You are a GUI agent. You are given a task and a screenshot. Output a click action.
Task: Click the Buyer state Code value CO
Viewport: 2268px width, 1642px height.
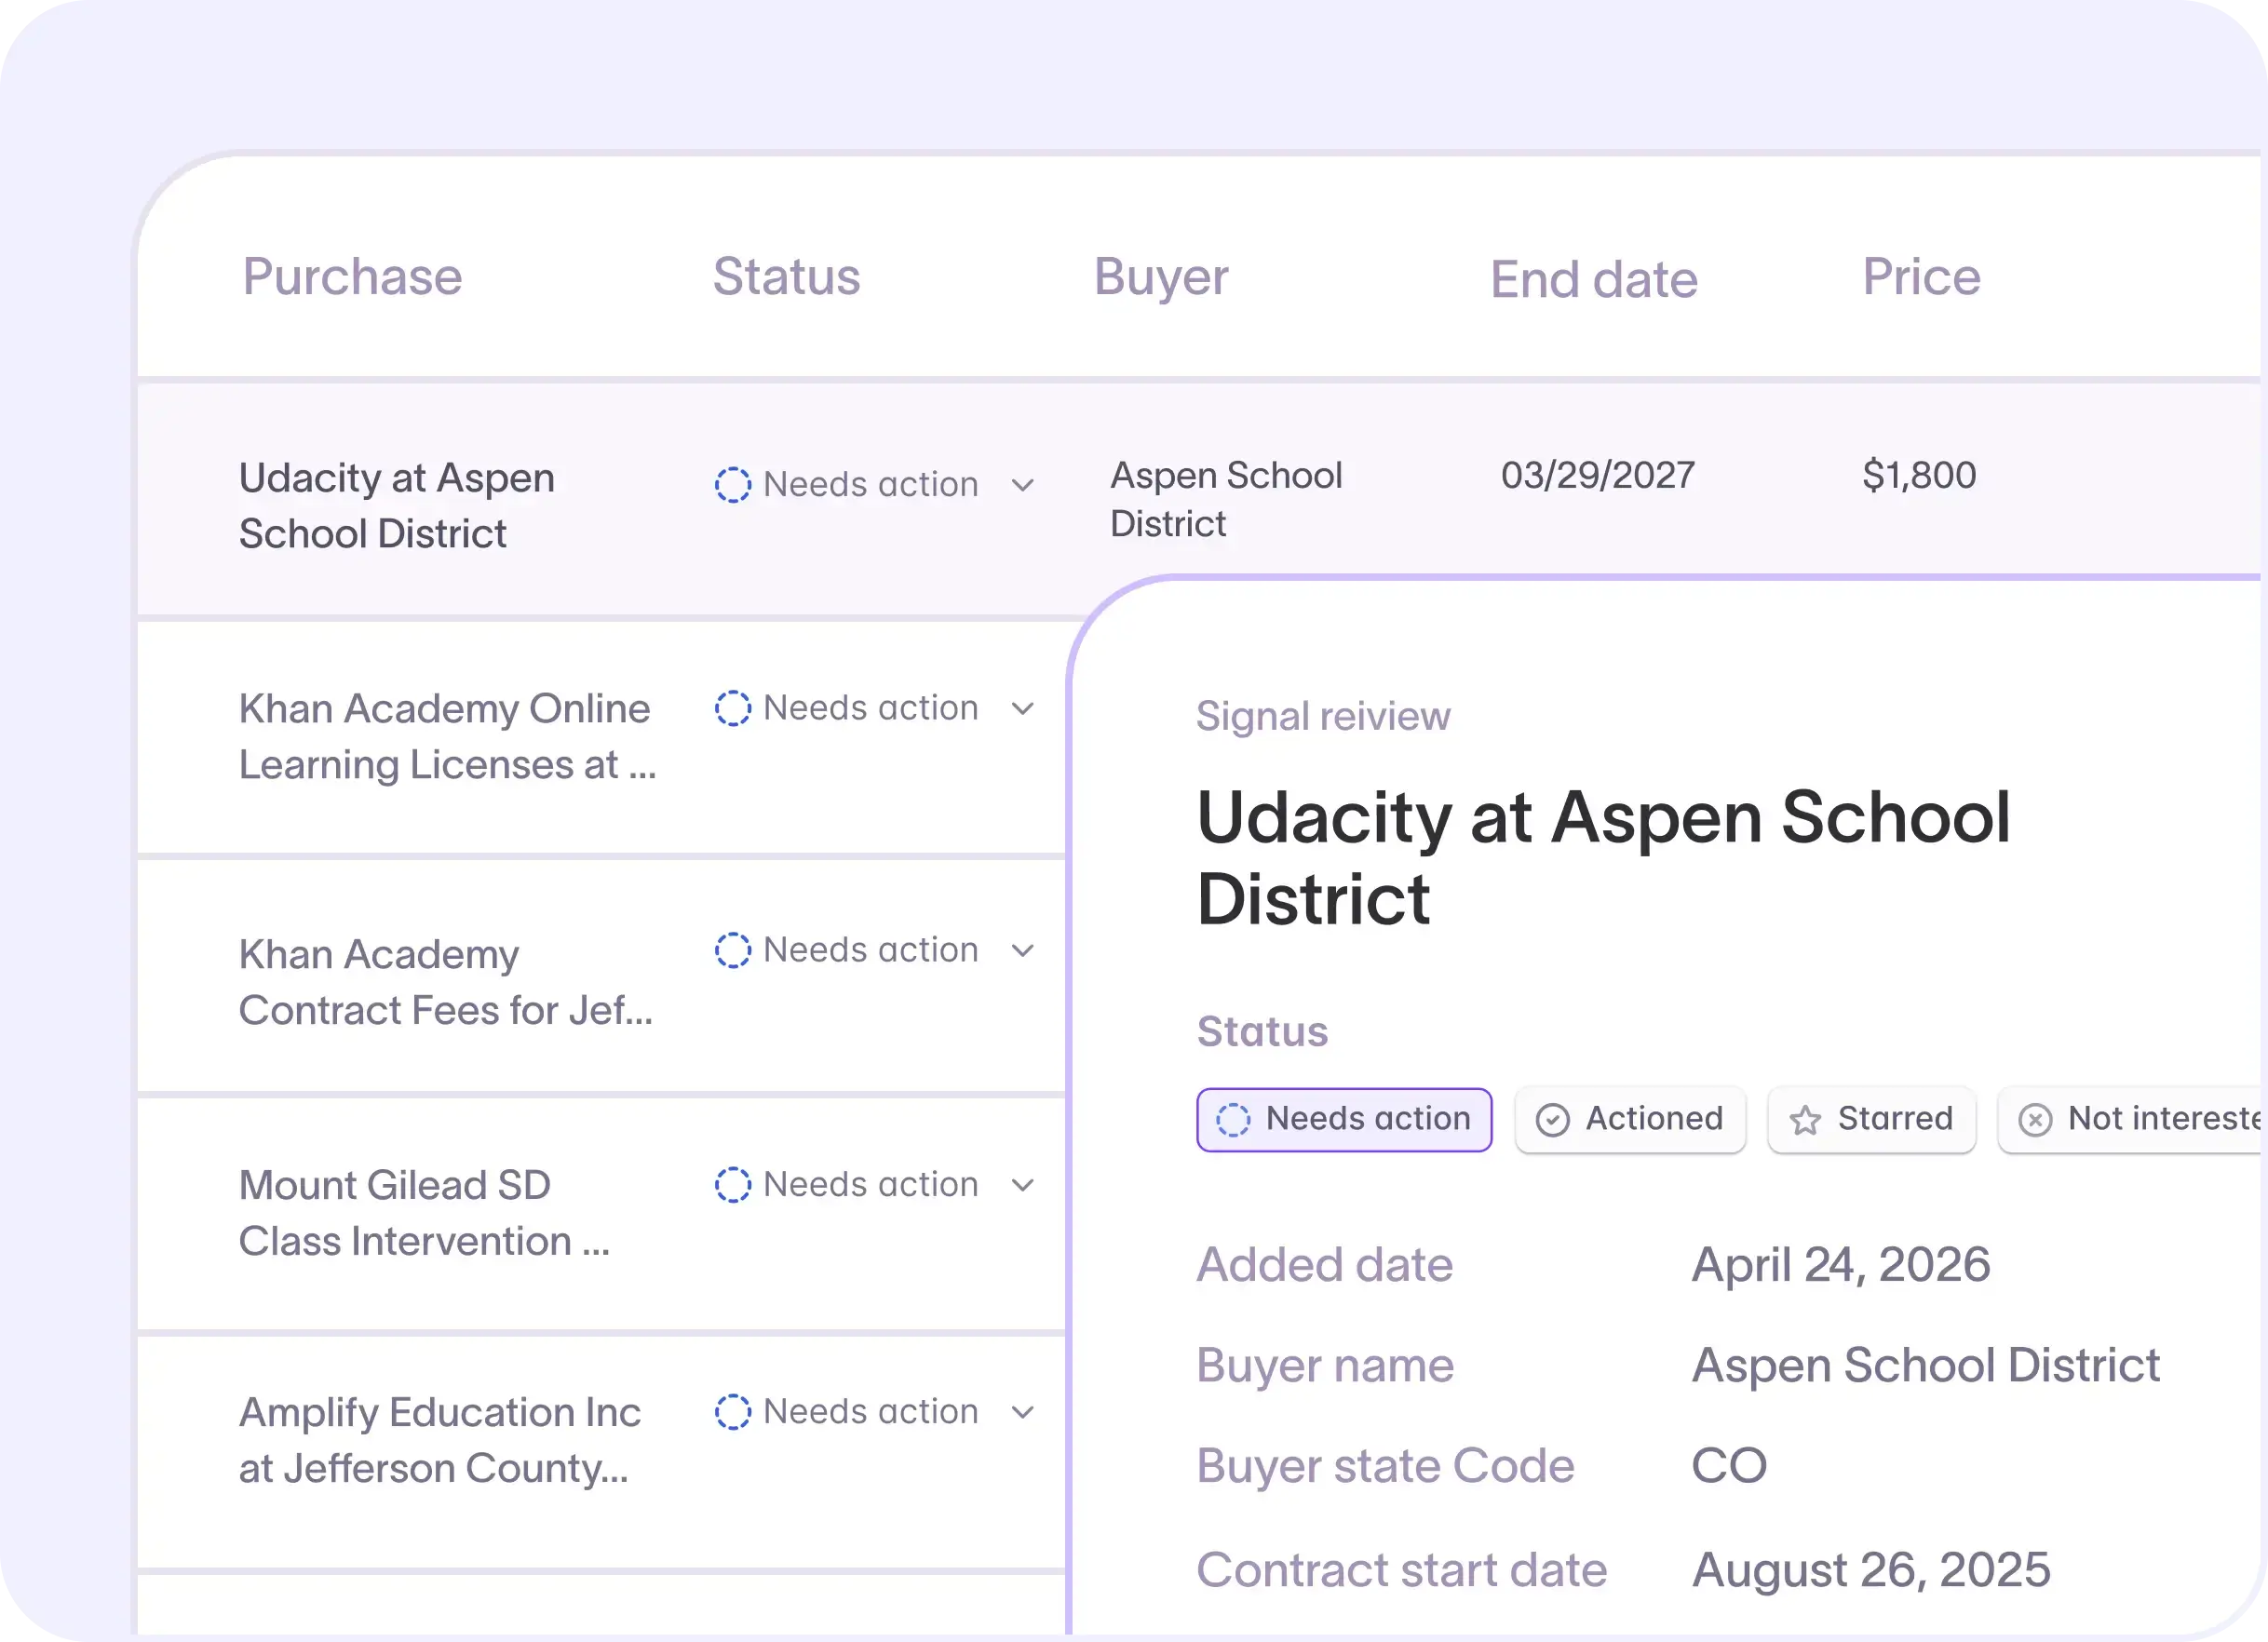1729,1467
